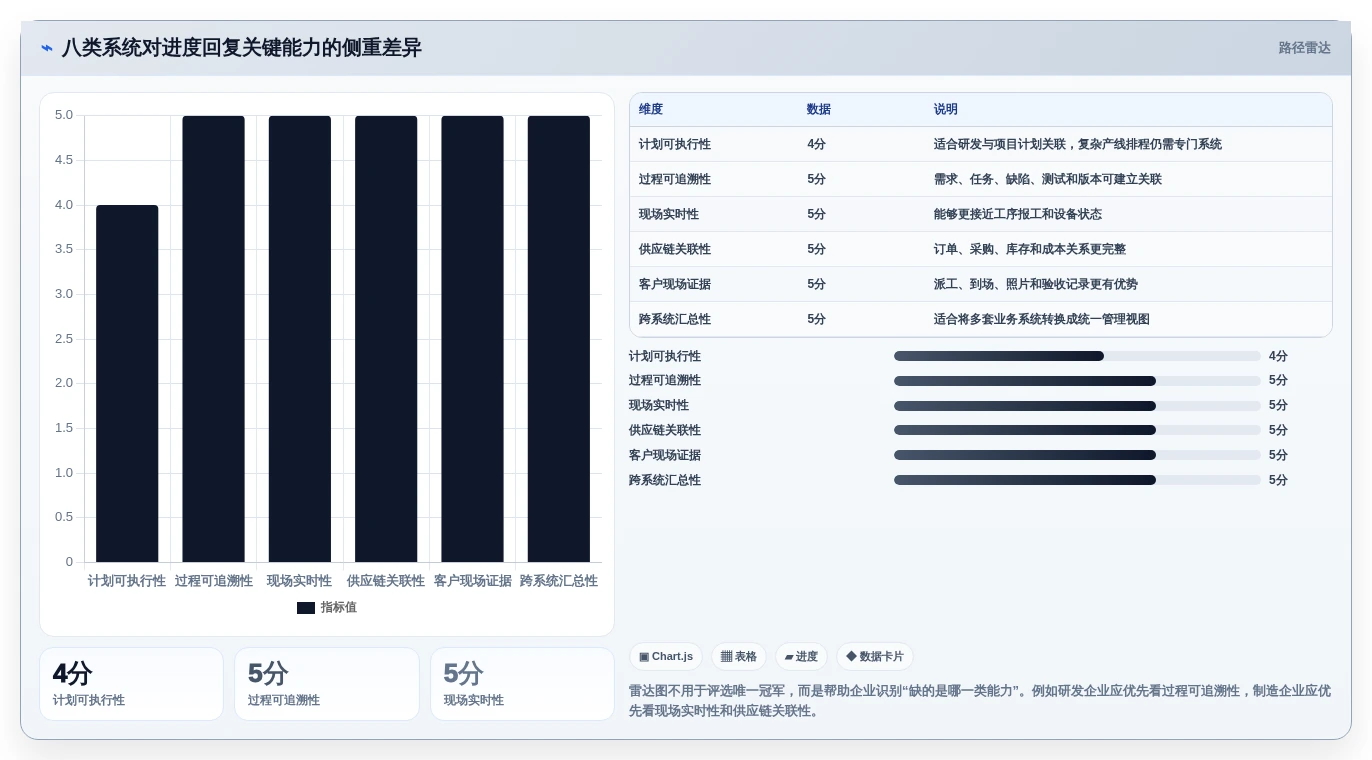This screenshot has width=1372, height=760.
Task: Click the 说明 column header
Action: click(946, 110)
